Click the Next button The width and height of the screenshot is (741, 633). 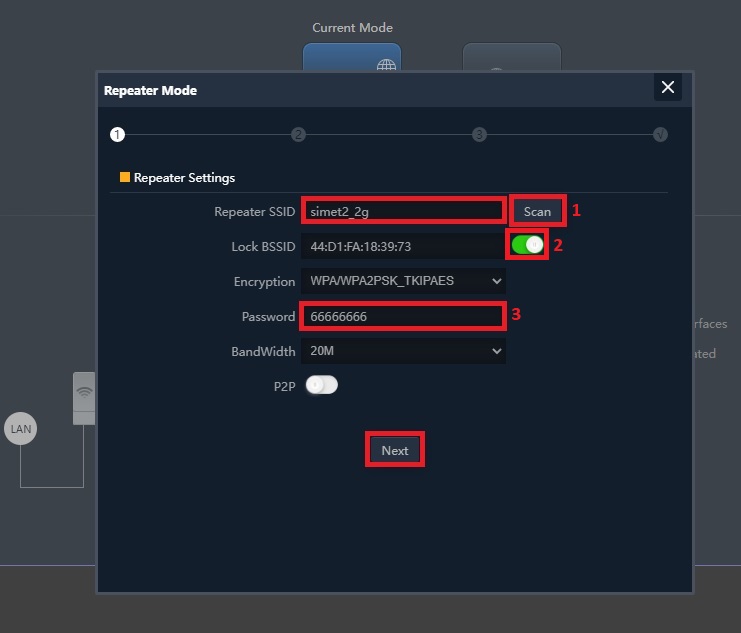click(395, 450)
